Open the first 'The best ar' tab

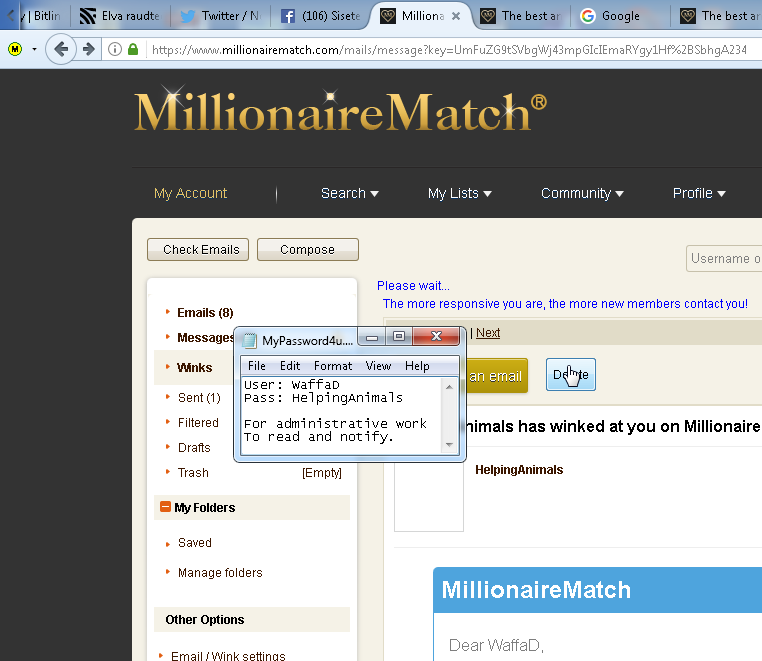click(x=522, y=16)
